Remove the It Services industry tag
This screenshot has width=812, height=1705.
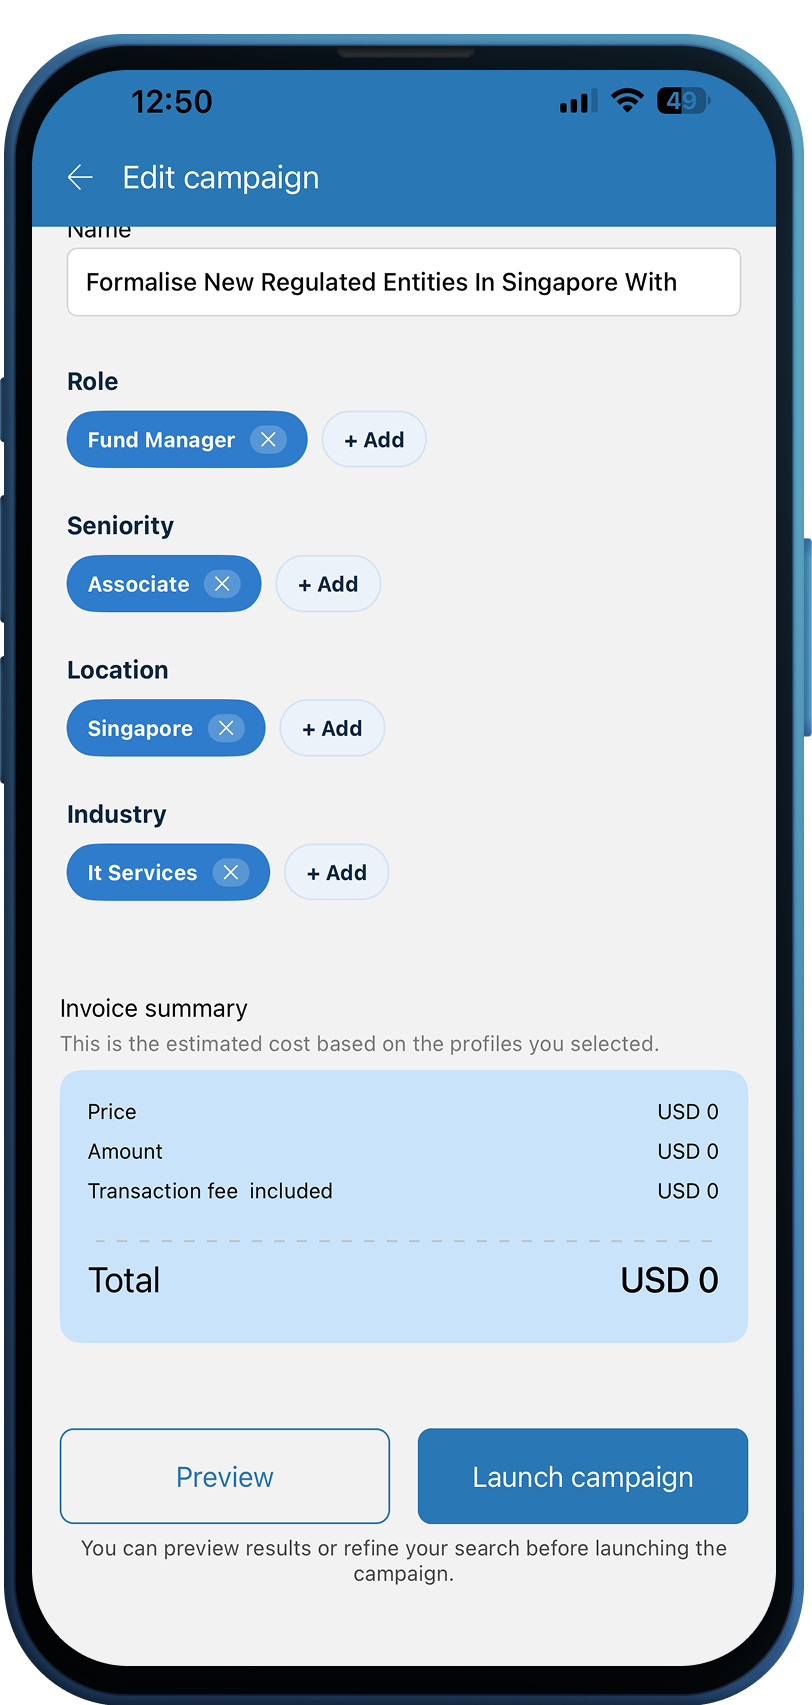tap(230, 872)
